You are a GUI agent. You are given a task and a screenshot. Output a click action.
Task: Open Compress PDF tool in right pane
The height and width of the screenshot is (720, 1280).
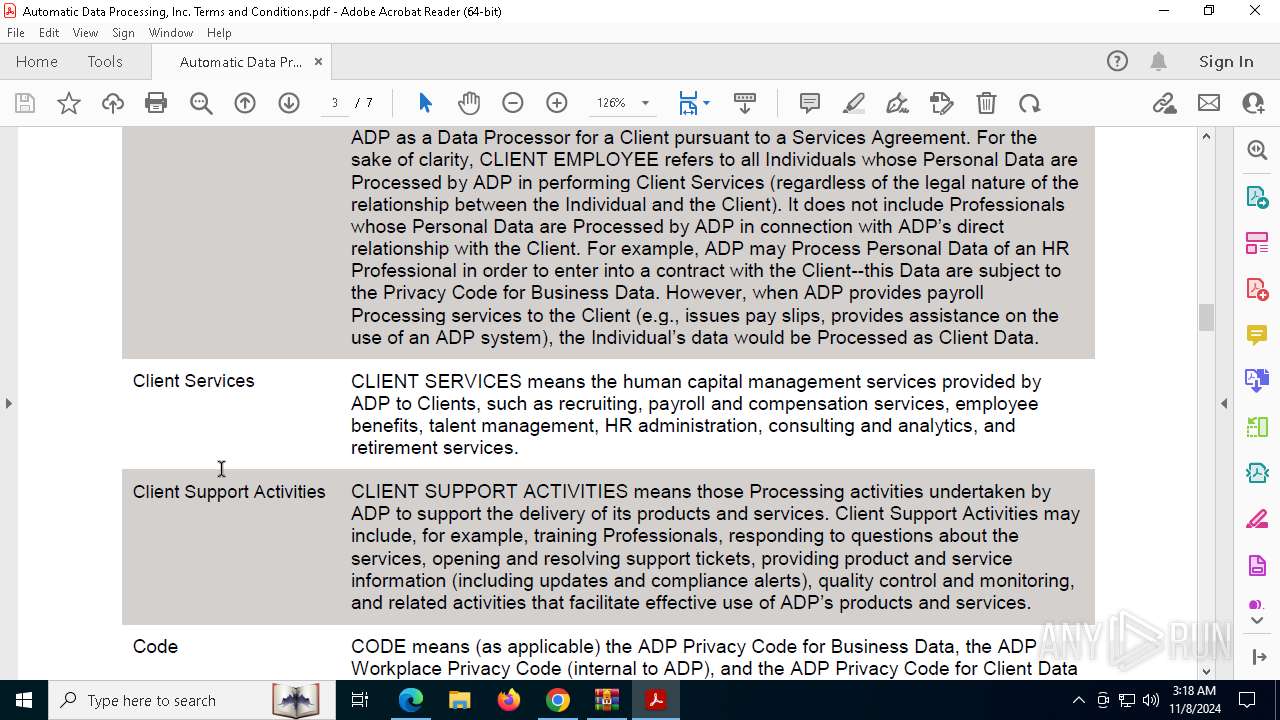tap(1257, 472)
